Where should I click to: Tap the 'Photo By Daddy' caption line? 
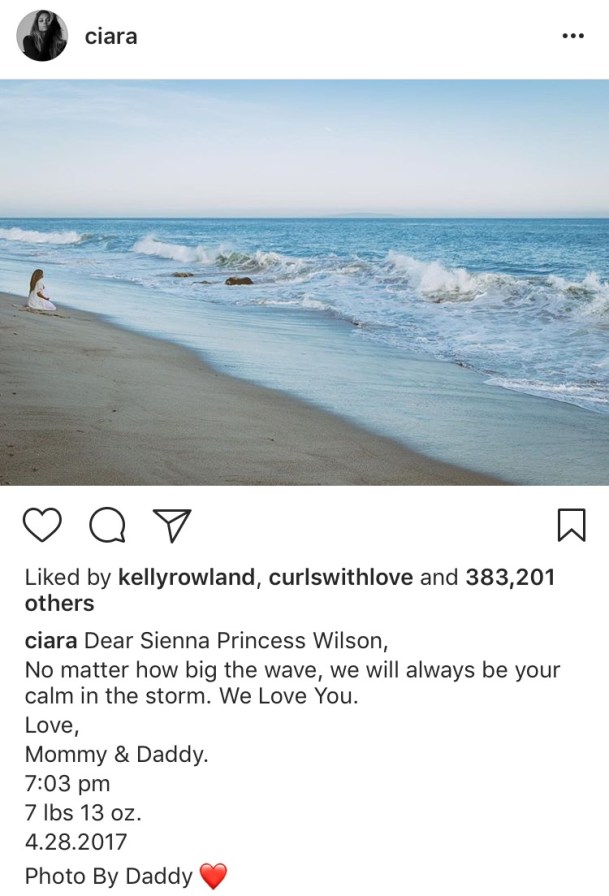[109, 876]
